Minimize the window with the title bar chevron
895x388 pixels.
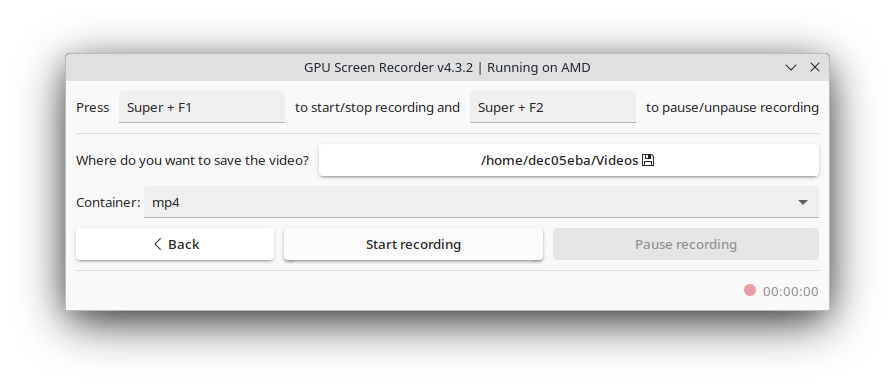(791, 67)
